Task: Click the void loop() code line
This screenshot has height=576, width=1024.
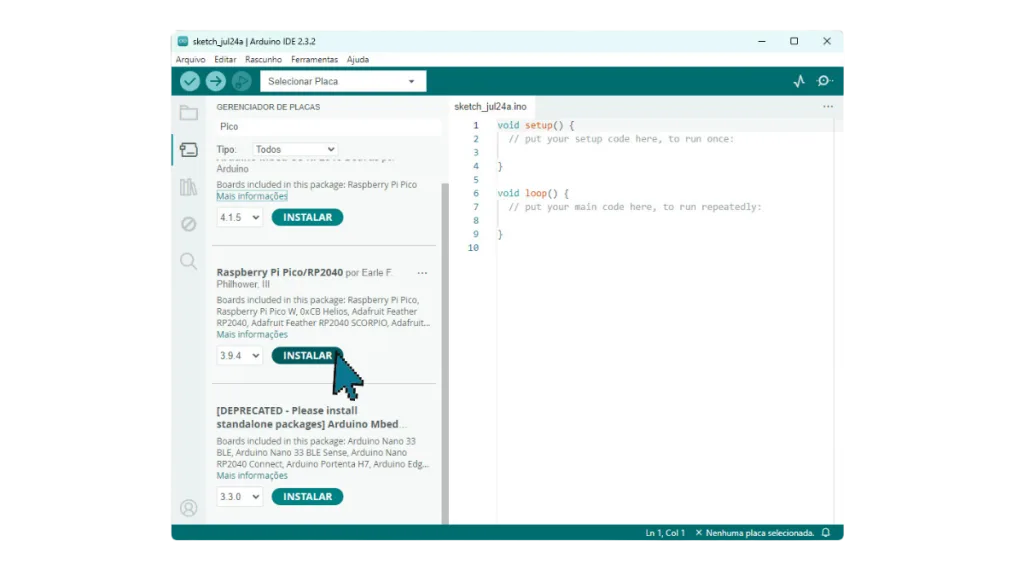Action: click(x=533, y=193)
